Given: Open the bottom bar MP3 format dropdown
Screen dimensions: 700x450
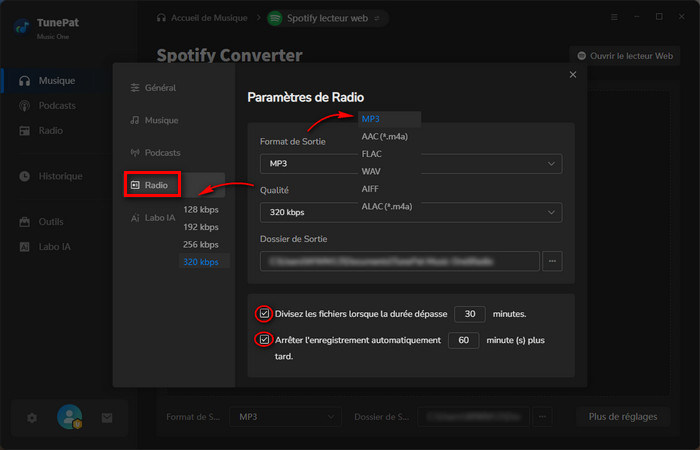Looking at the screenshot, I should pyautogui.click(x=285, y=417).
